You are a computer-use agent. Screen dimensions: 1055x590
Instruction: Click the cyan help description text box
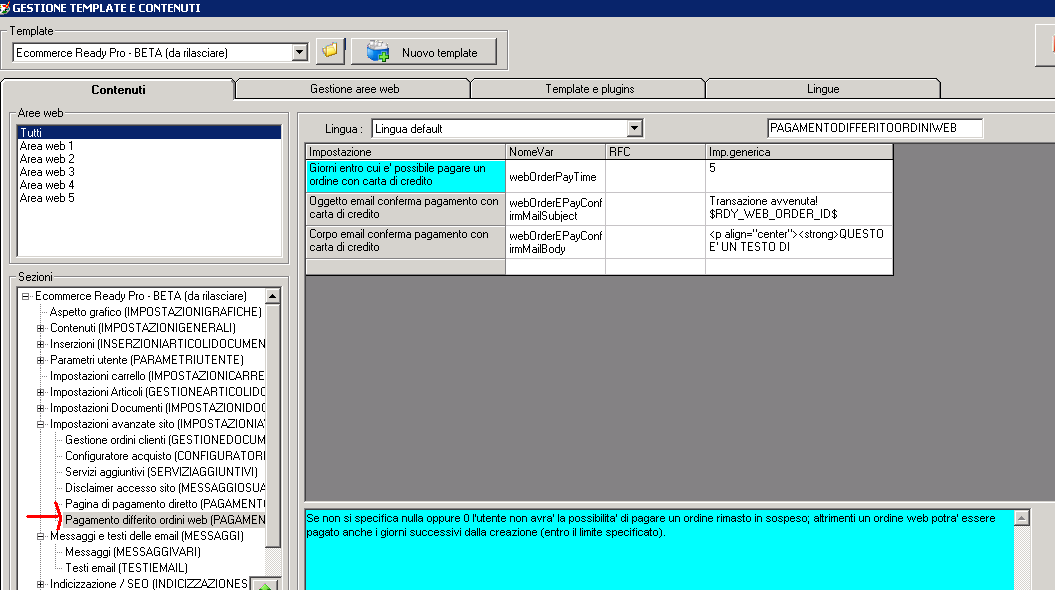pyautogui.click(x=659, y=550)
